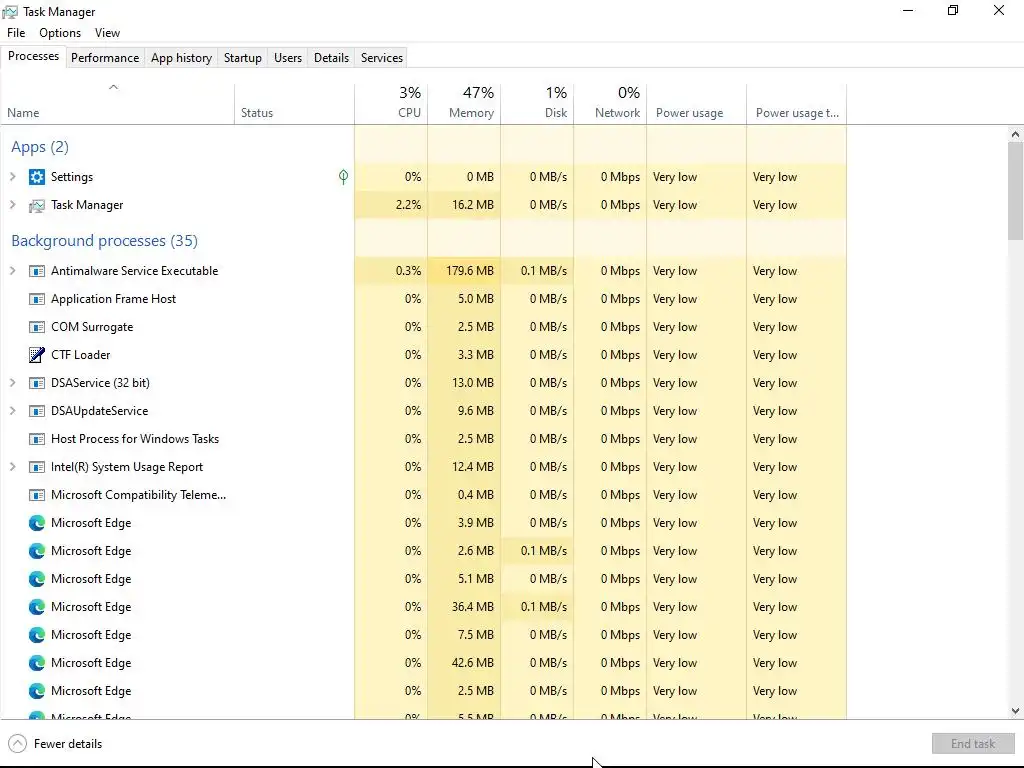Click the DSAService (32 bit) icon
Viewport: 1024px width, 768px height.
(37, 383)
